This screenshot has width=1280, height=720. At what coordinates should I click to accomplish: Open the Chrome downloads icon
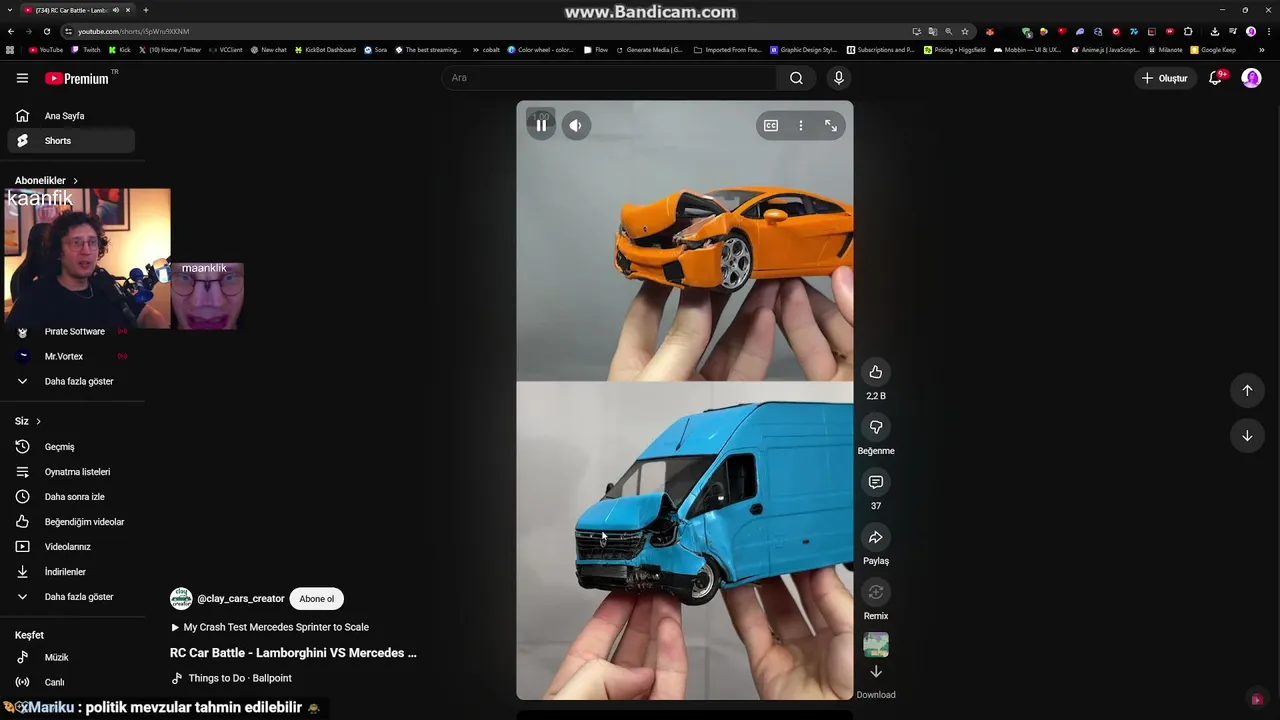(1214, 31)
